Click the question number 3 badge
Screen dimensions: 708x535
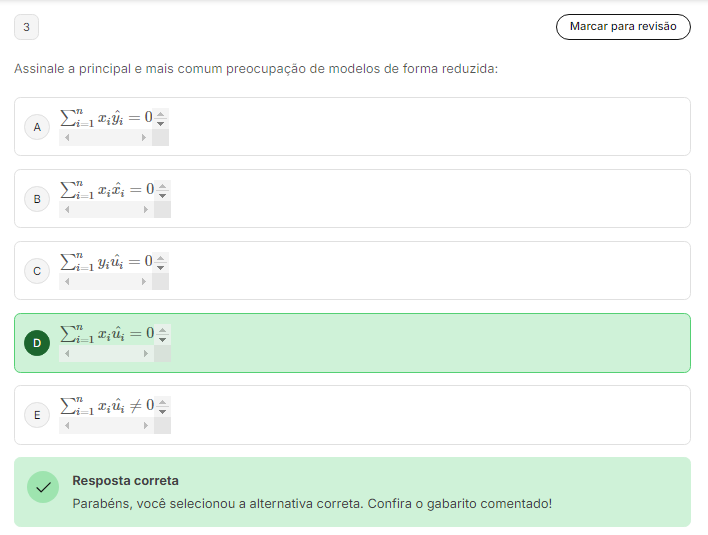pyautogui.click(x=26, y=27)
